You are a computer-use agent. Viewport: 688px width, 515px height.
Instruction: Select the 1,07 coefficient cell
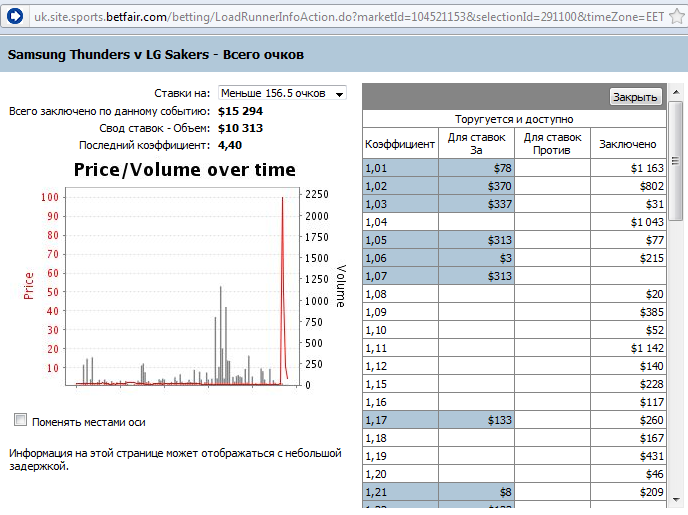tap(401, 276)
